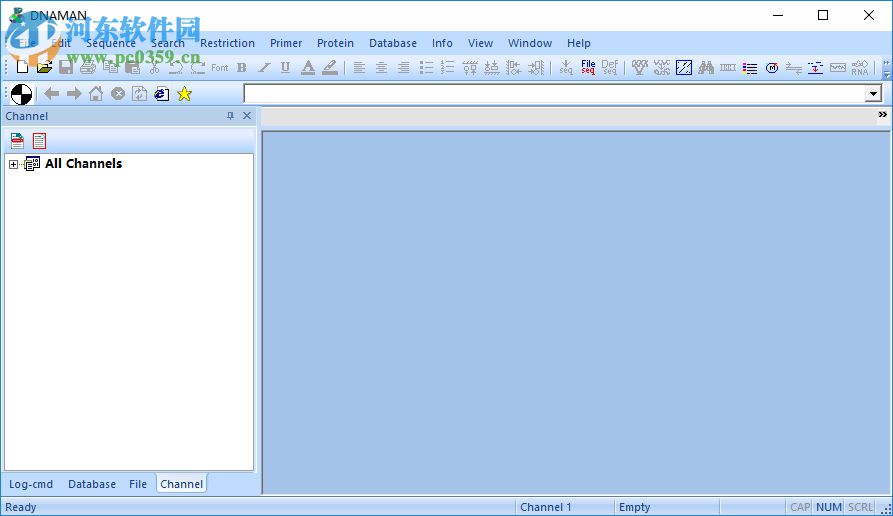Click the Stop loading X icon

[x=118, y=93]
